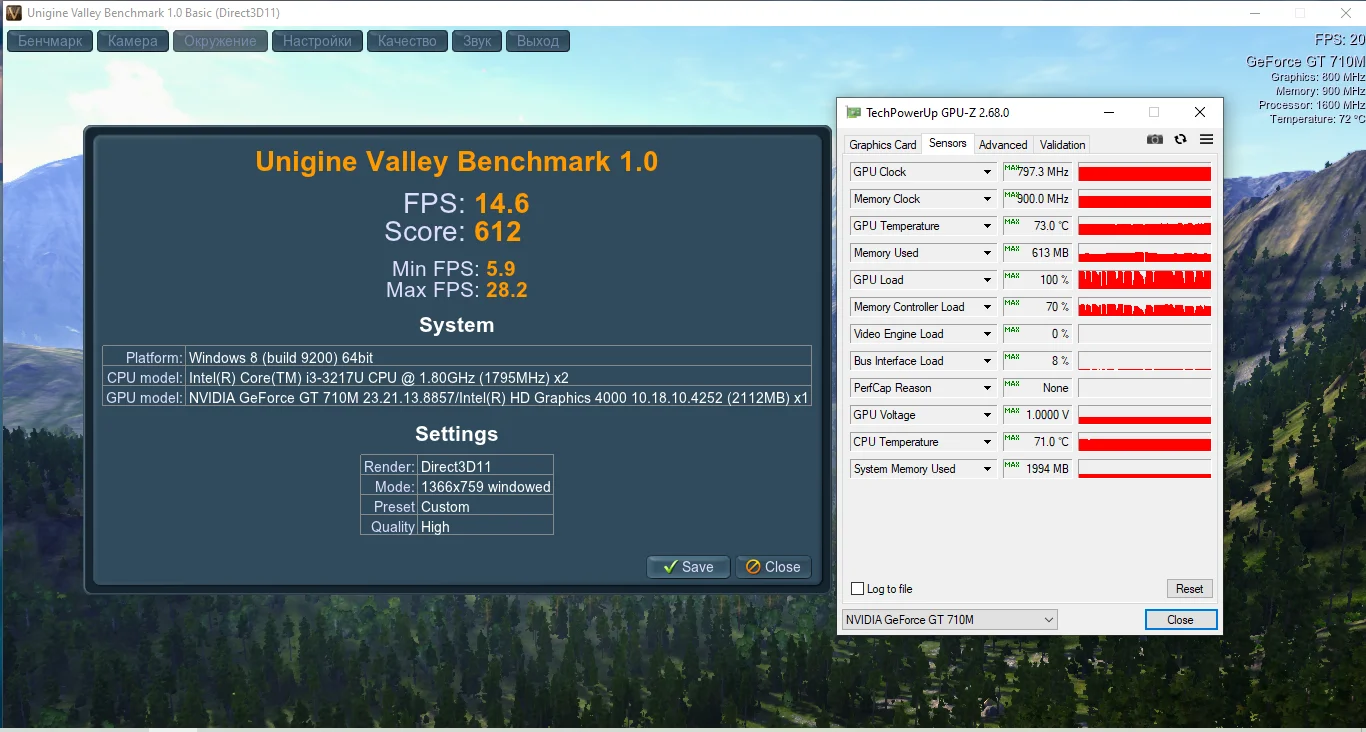Click the 73.0 °C GPU Temperature value

coord(1037,226)
